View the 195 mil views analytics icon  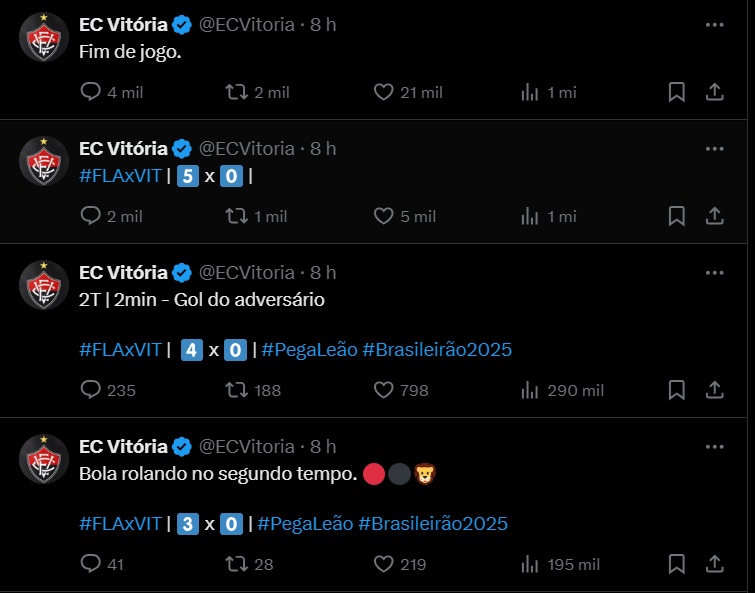click(530, 564)
